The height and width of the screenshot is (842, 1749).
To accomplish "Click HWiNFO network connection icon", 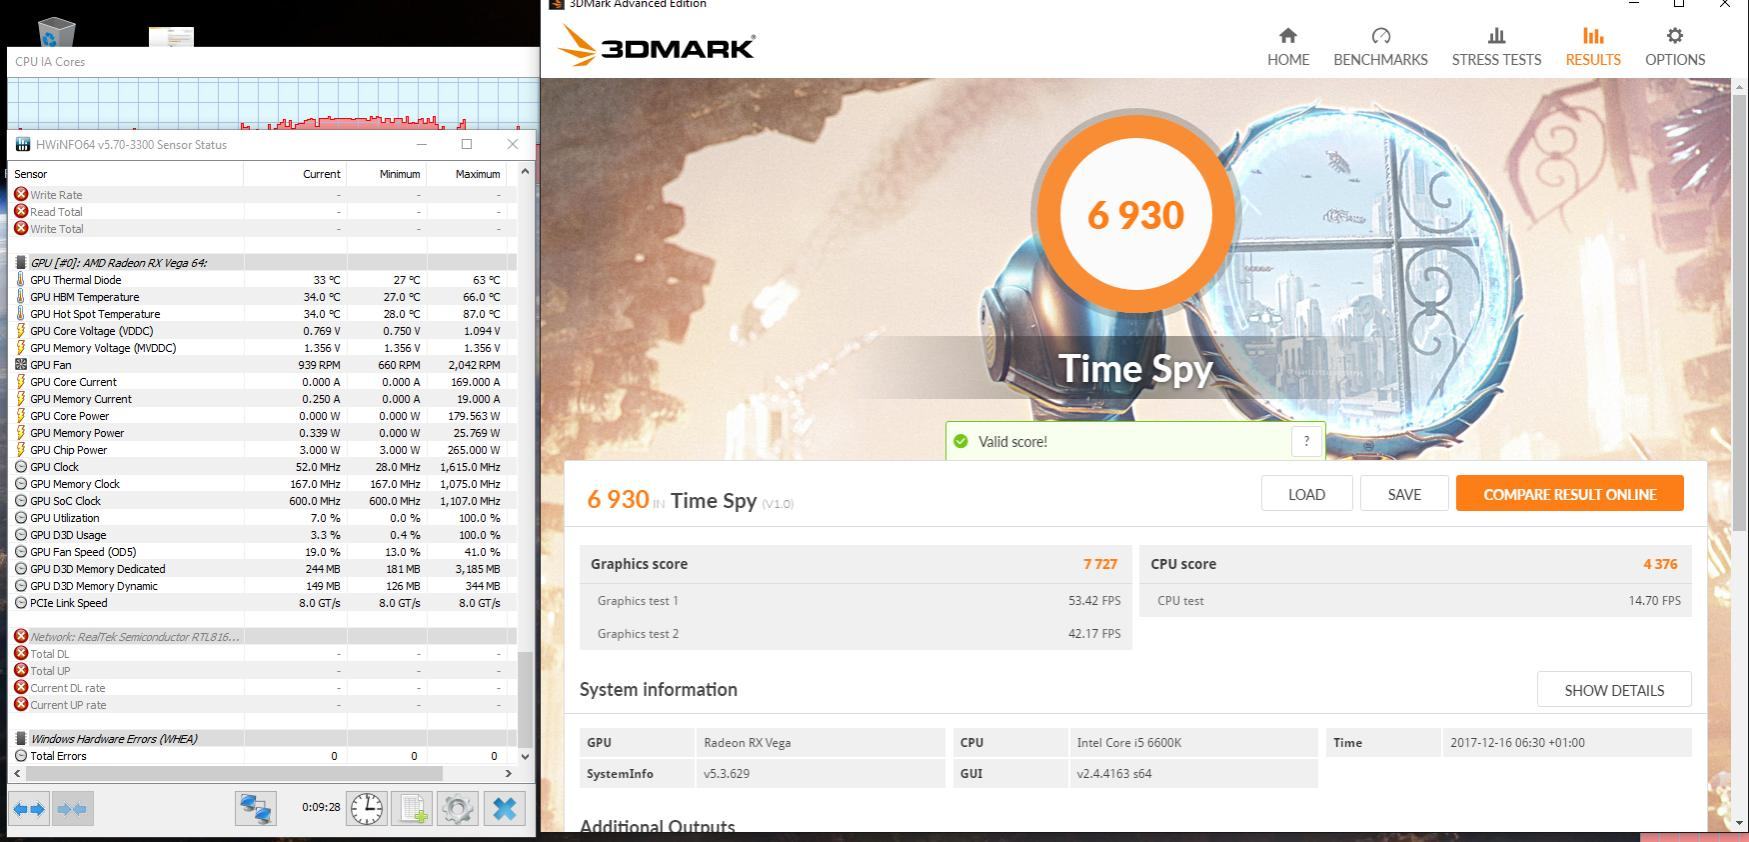I will 255,808.
